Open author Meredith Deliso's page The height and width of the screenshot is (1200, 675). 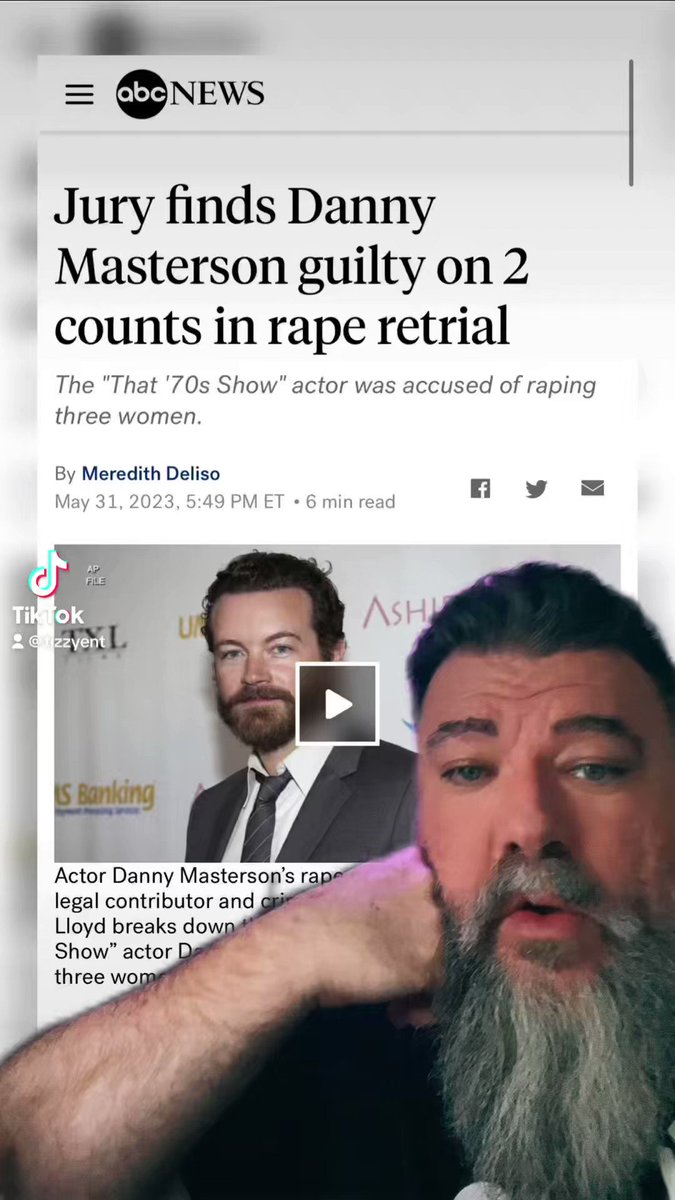pos(151,473)
